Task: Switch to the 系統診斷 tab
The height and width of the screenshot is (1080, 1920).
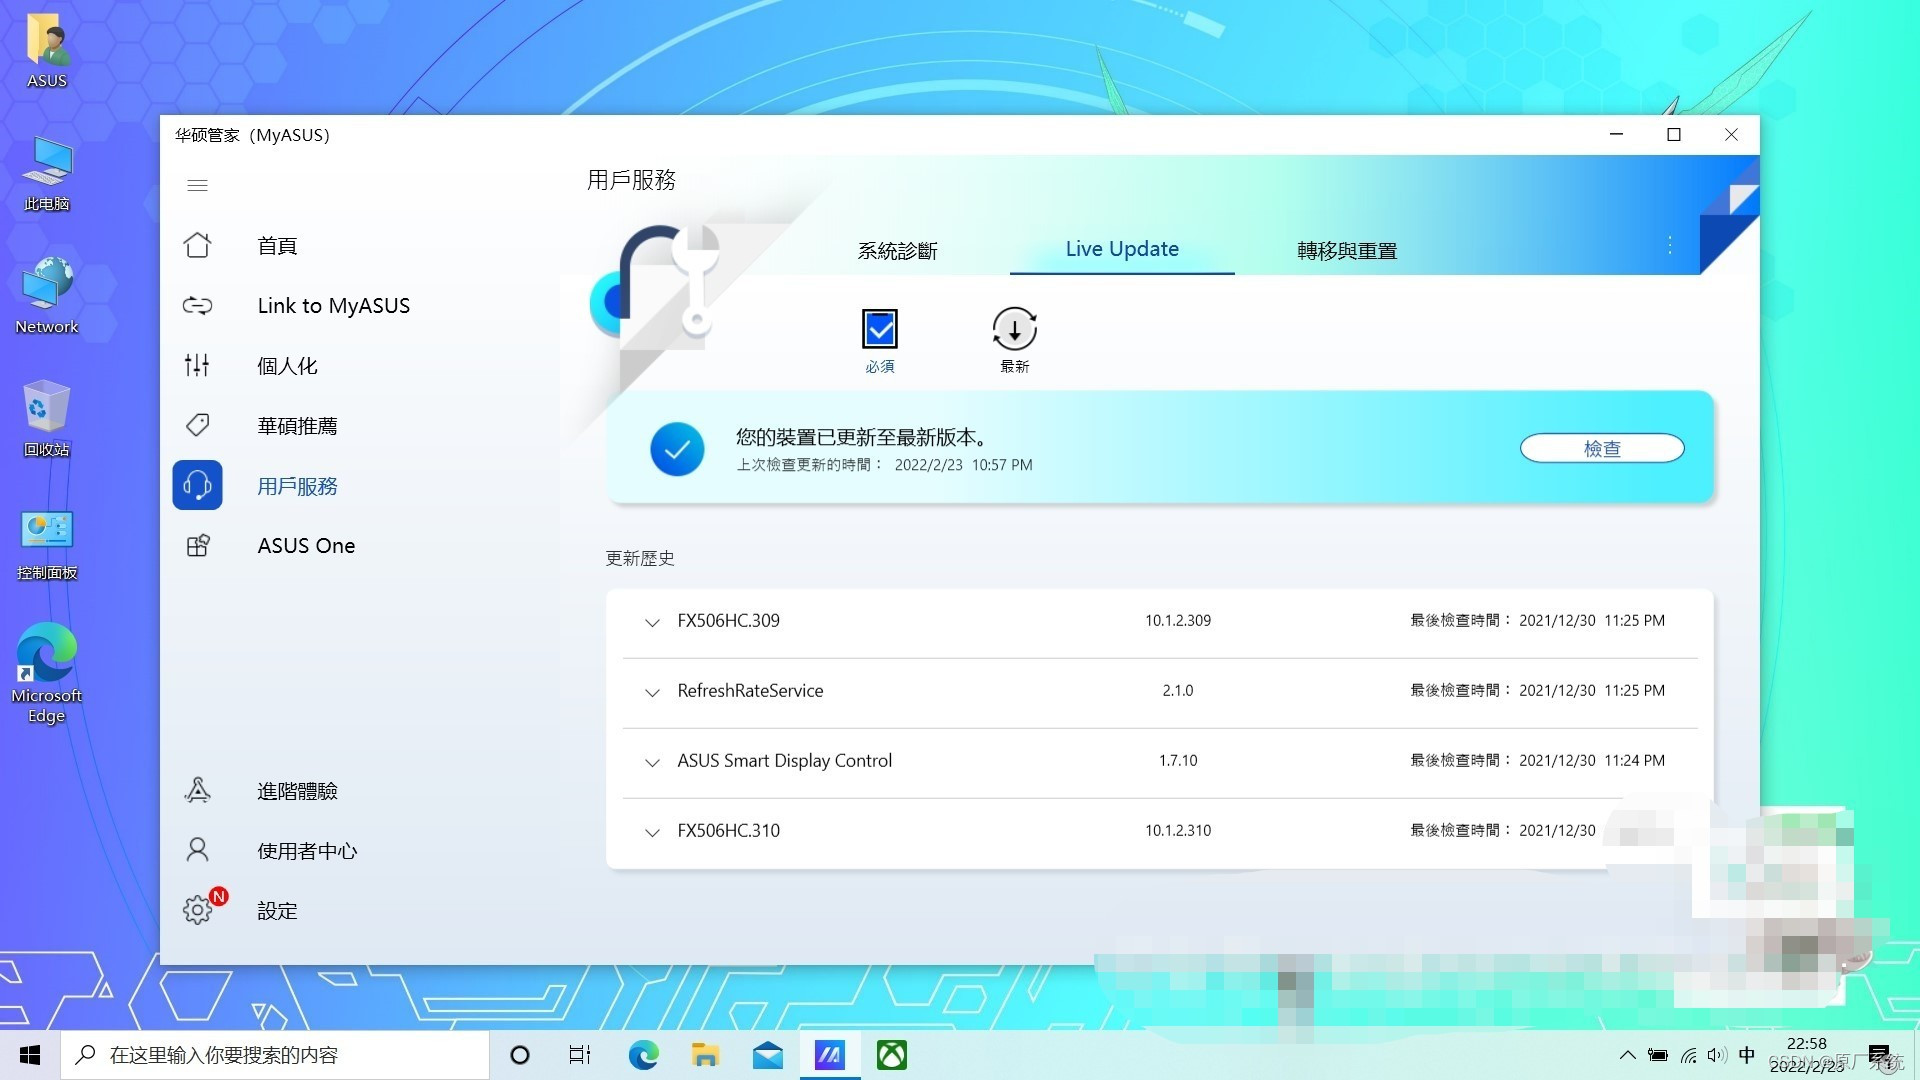Action: coord(897,250)
